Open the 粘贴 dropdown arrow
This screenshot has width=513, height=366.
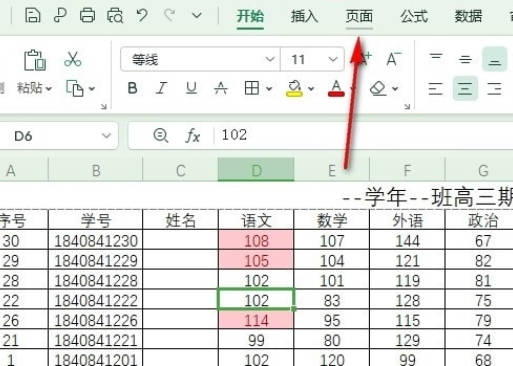49,89
